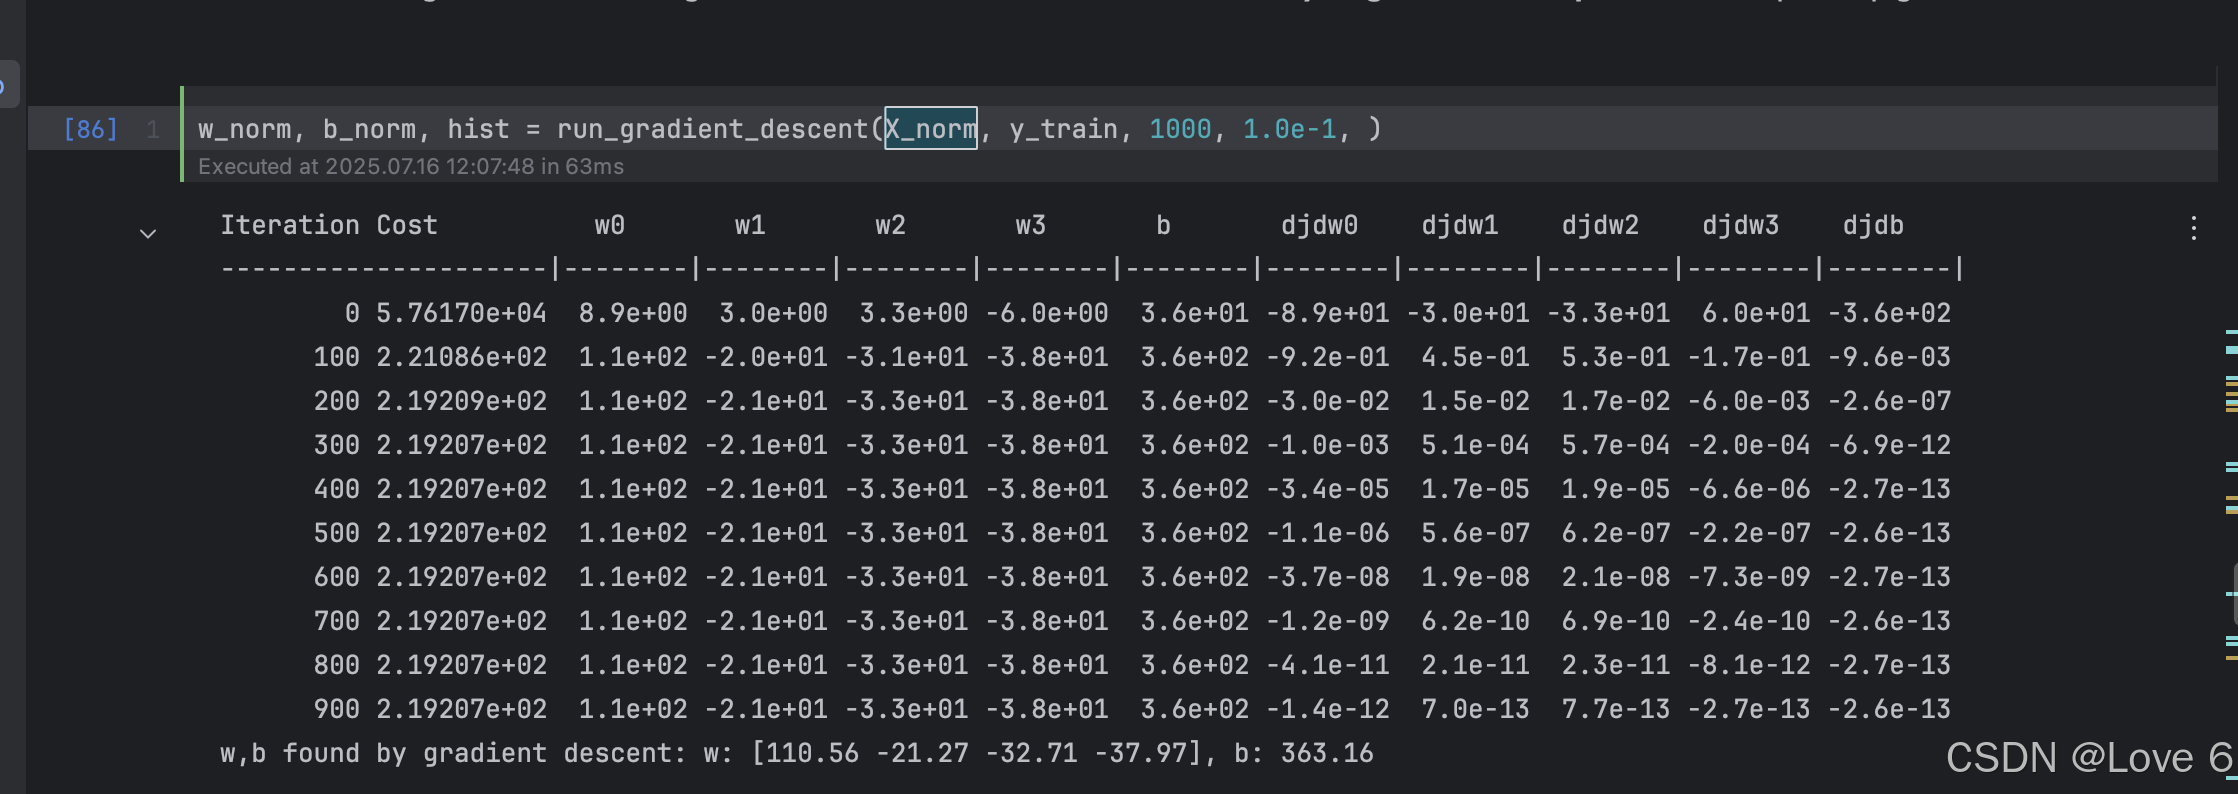The image size is (2238, 794).
Task: Click the 'djdb' column header
Action: [x=1873, y=225]
